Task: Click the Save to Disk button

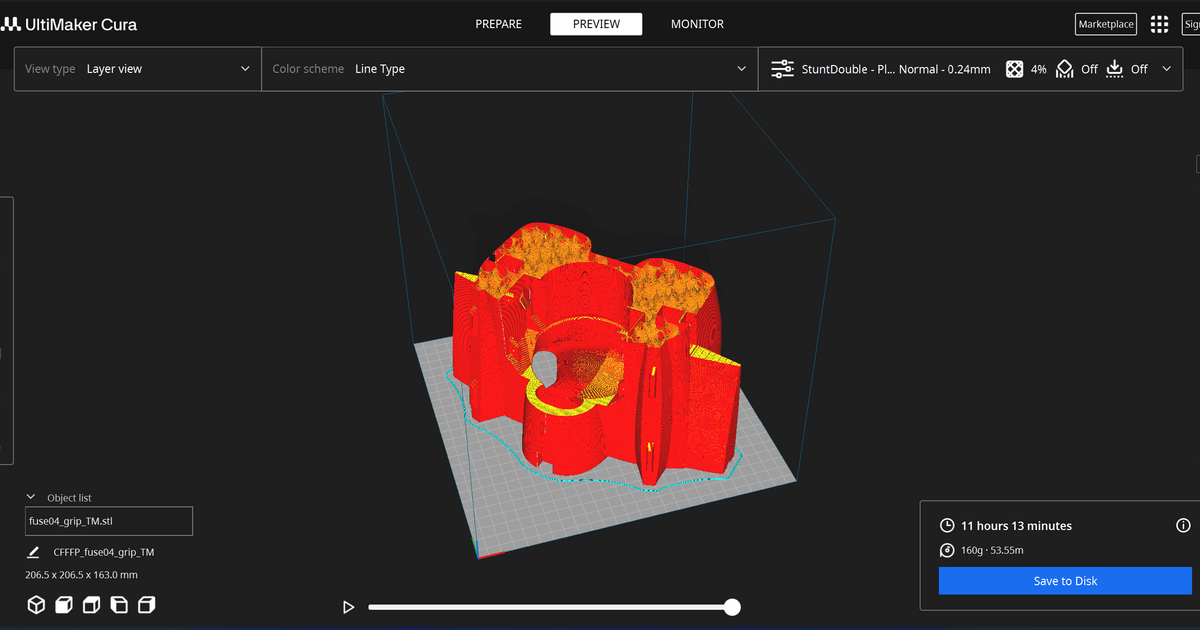Action: pyautogui.click(x=1064, y=580)
